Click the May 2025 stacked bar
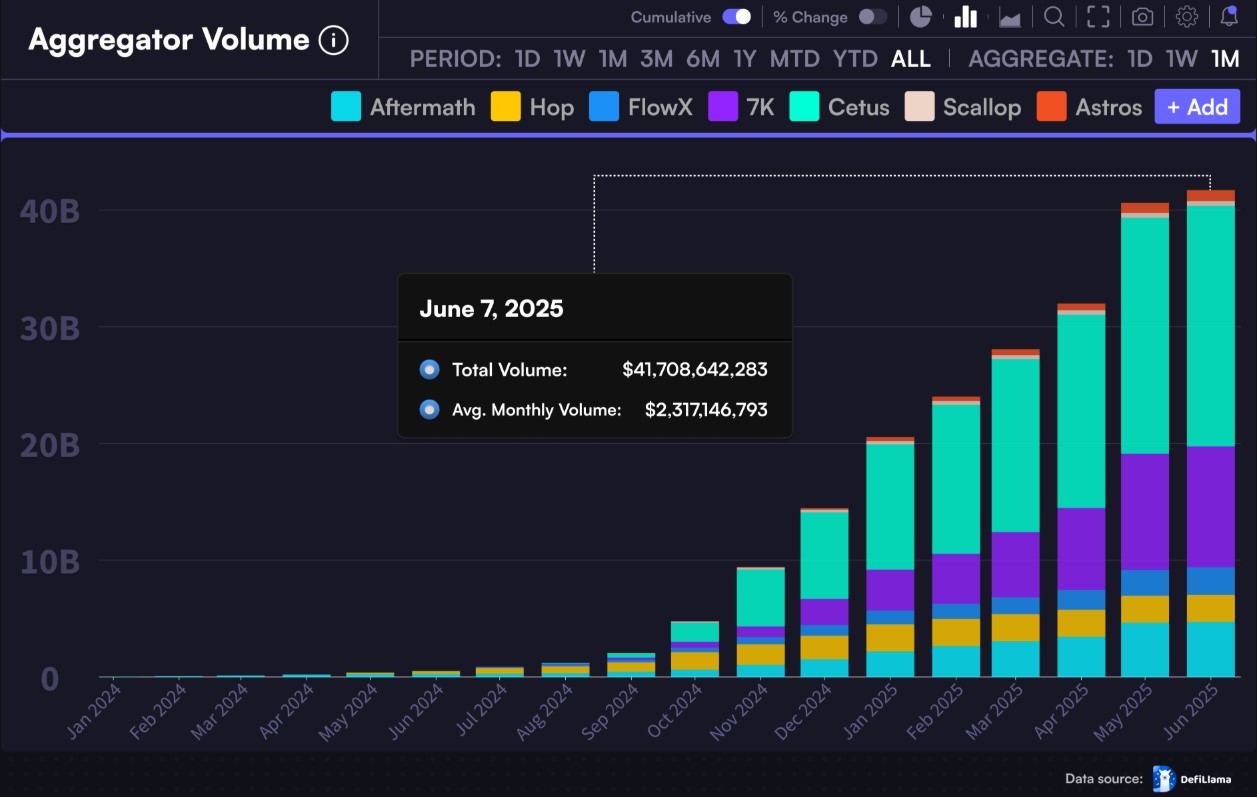 [x=1145, y=440]
